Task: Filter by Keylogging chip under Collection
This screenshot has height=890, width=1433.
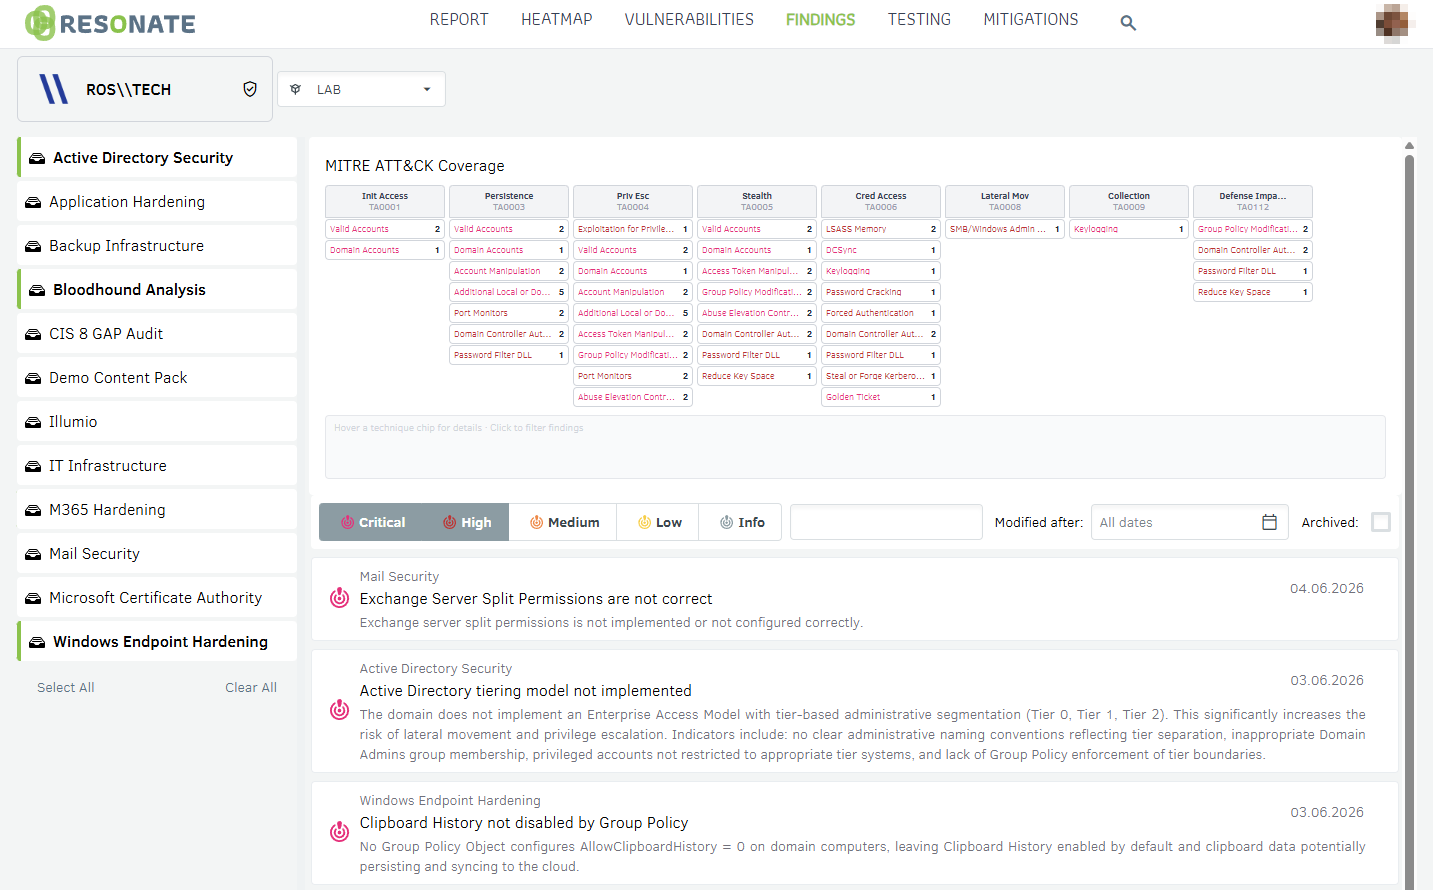Action: [x=1129, y=229]
